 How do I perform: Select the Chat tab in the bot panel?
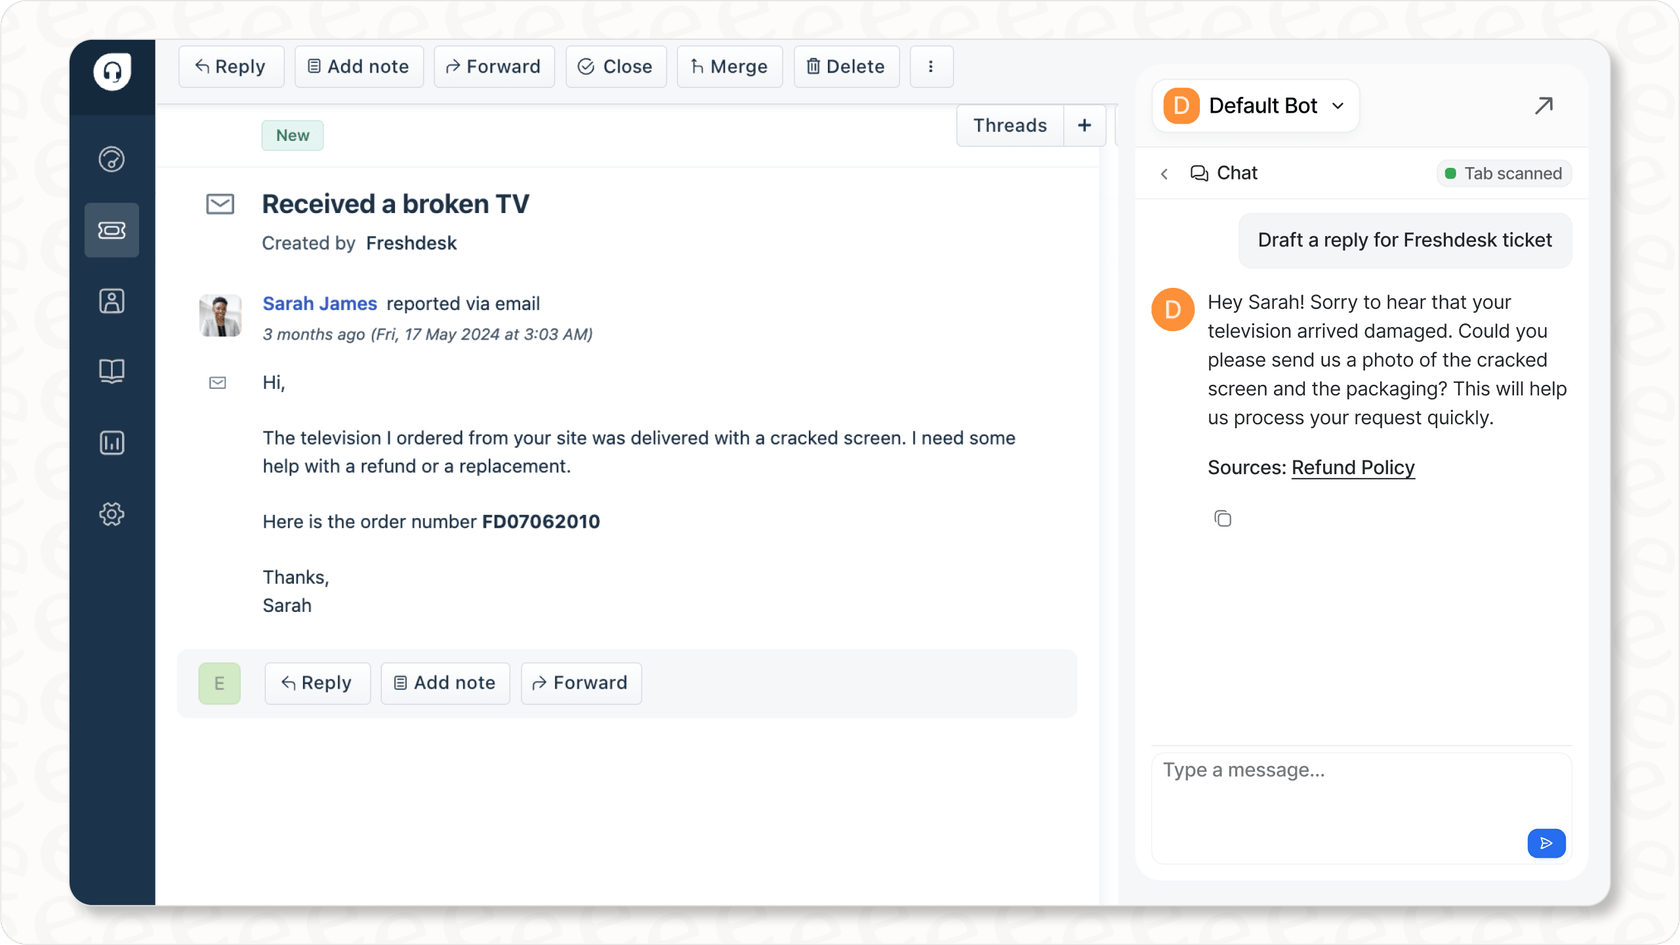click(1224, 173)
